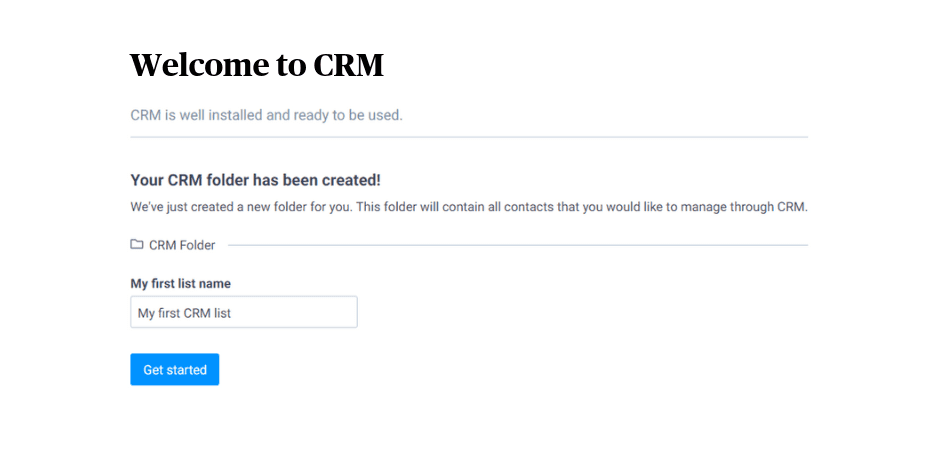940x459 pixels.
Task: Click the horizontal divider below the subtitle
Action: [x=469, y=137]
